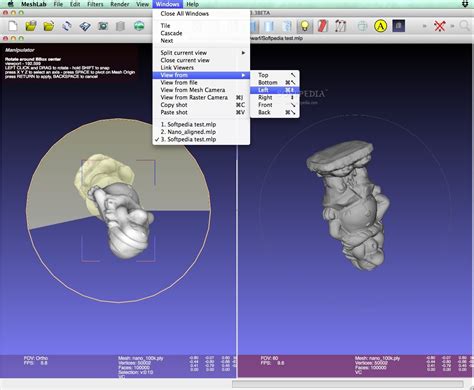The image size is (474, 390).
Task: Open the Edit menu
Action: (75, 4)
